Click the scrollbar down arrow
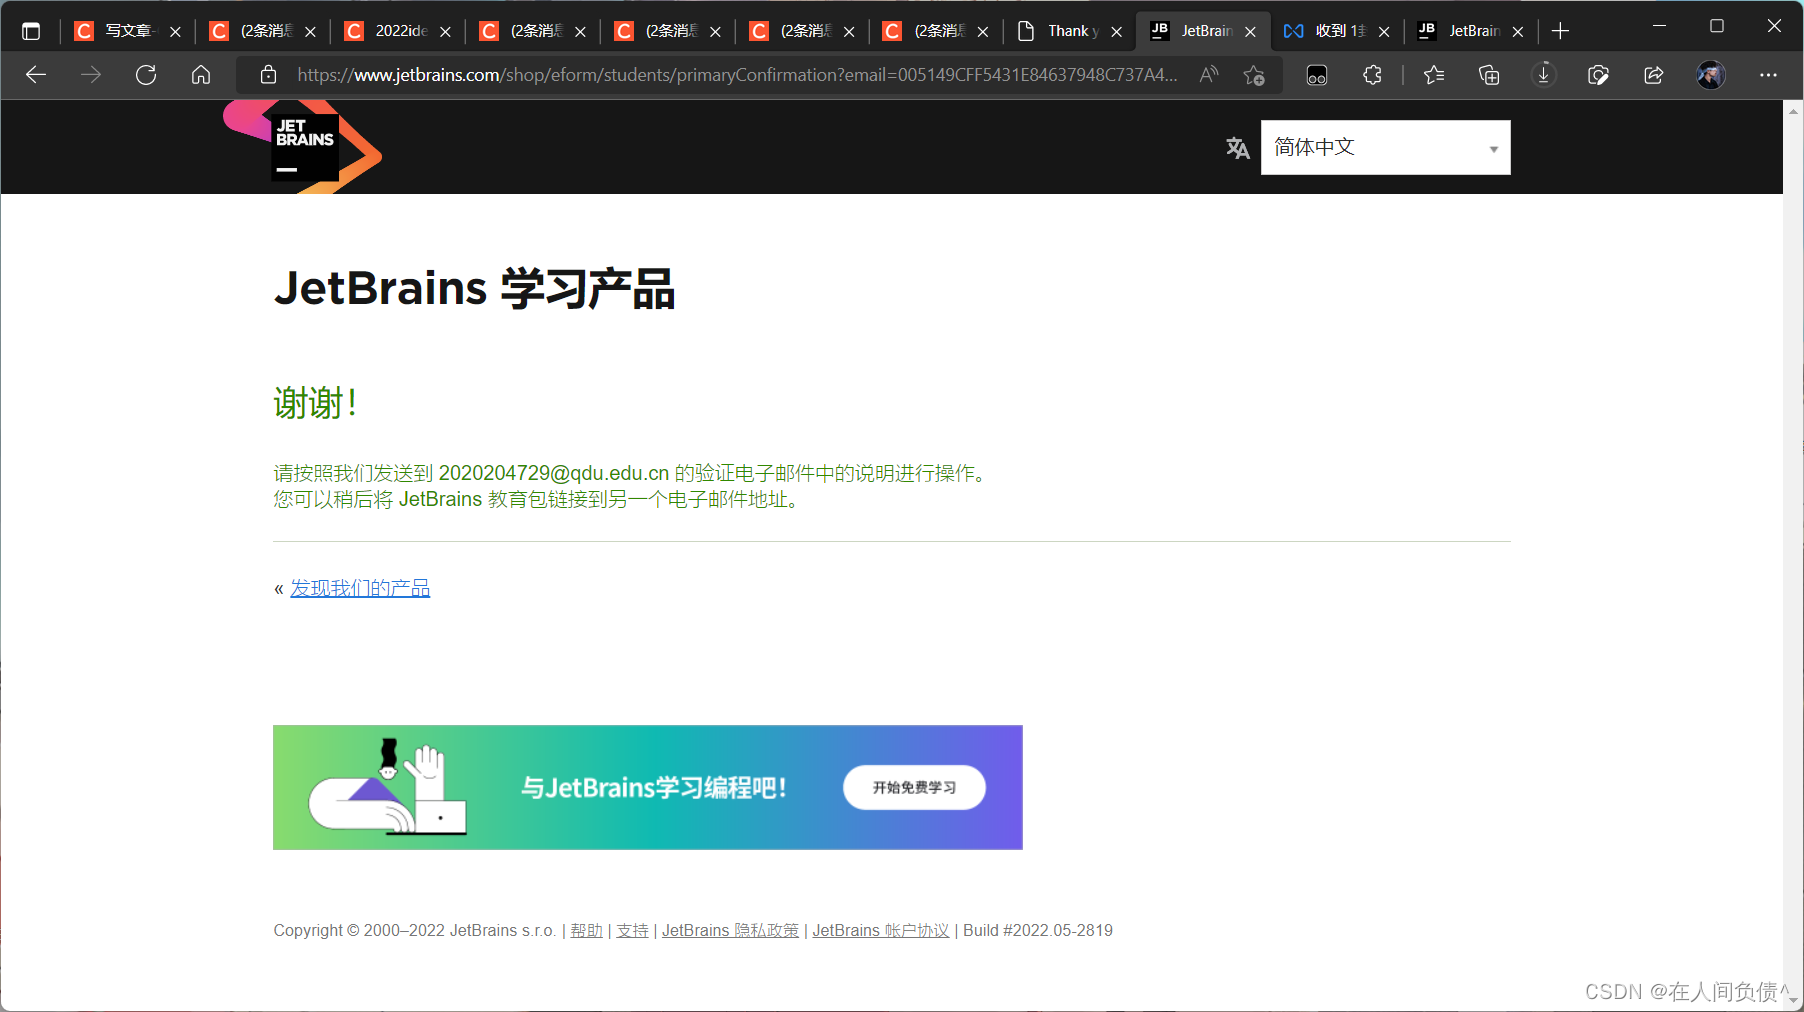This screenshot has width=1804, height=1012. pos(1793,1000)
